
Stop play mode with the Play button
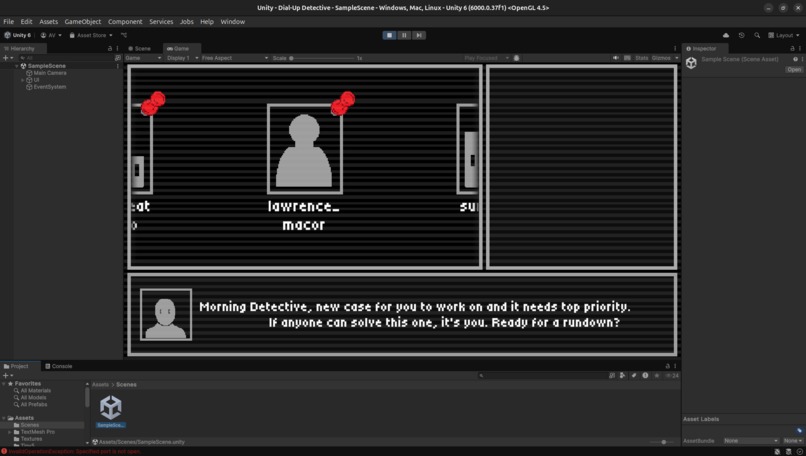pyautogui.click(x=389, y=35)
